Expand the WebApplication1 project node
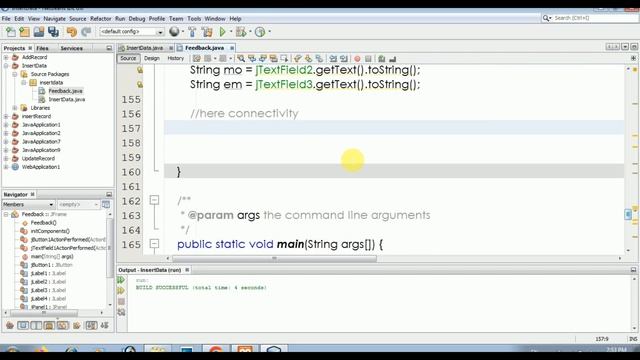This screenshot has height=360, width=640. (x=6, y=167)
